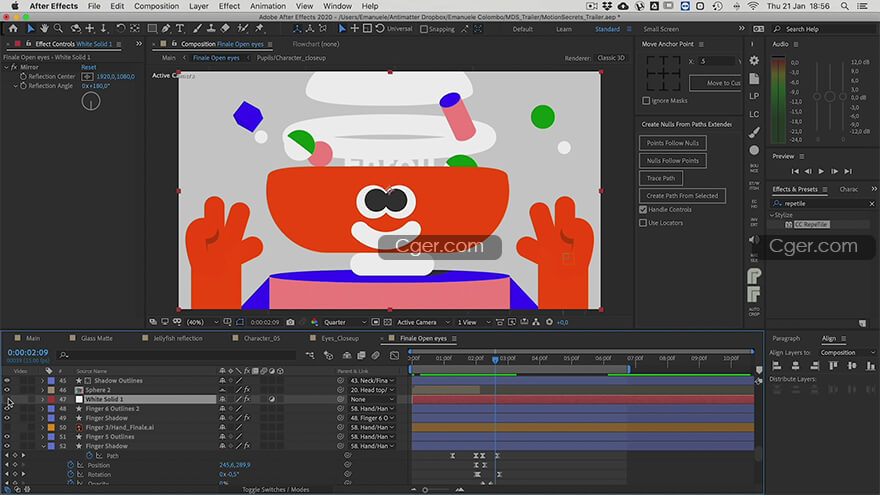This screenshot has height=495, width=880.
Task: Click the LP script icon in side strip
Action: click(754, 96)
